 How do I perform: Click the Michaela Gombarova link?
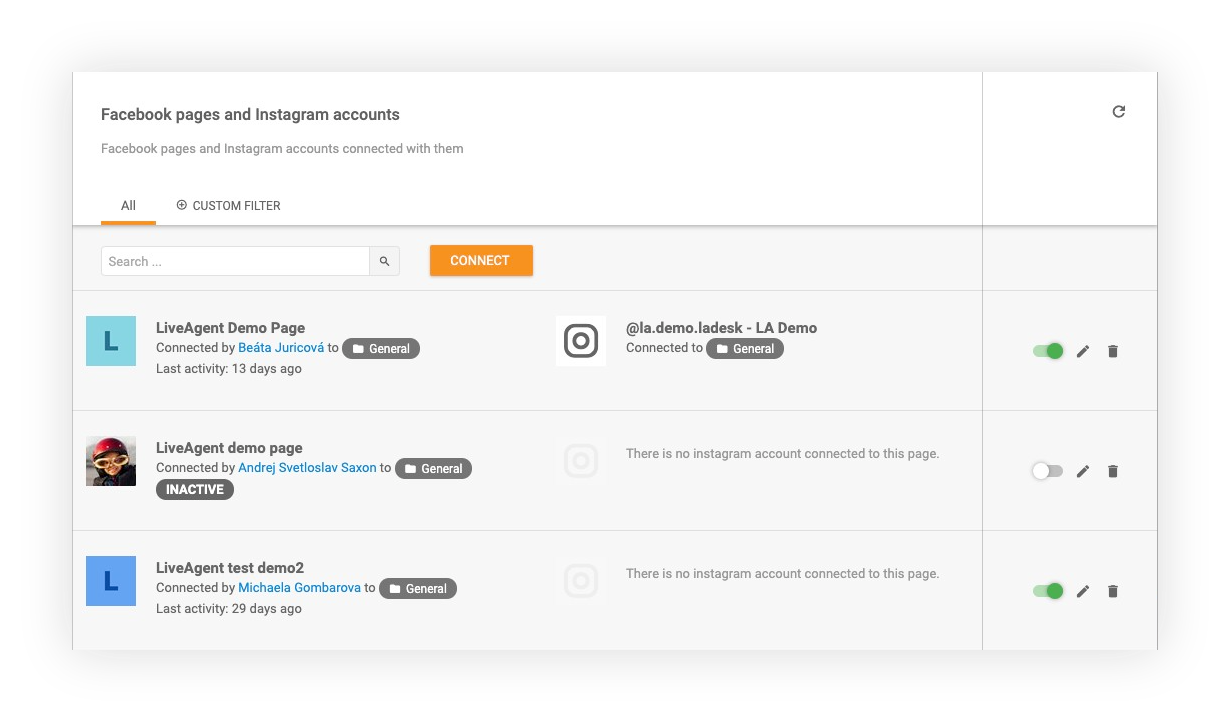(299, 588)
